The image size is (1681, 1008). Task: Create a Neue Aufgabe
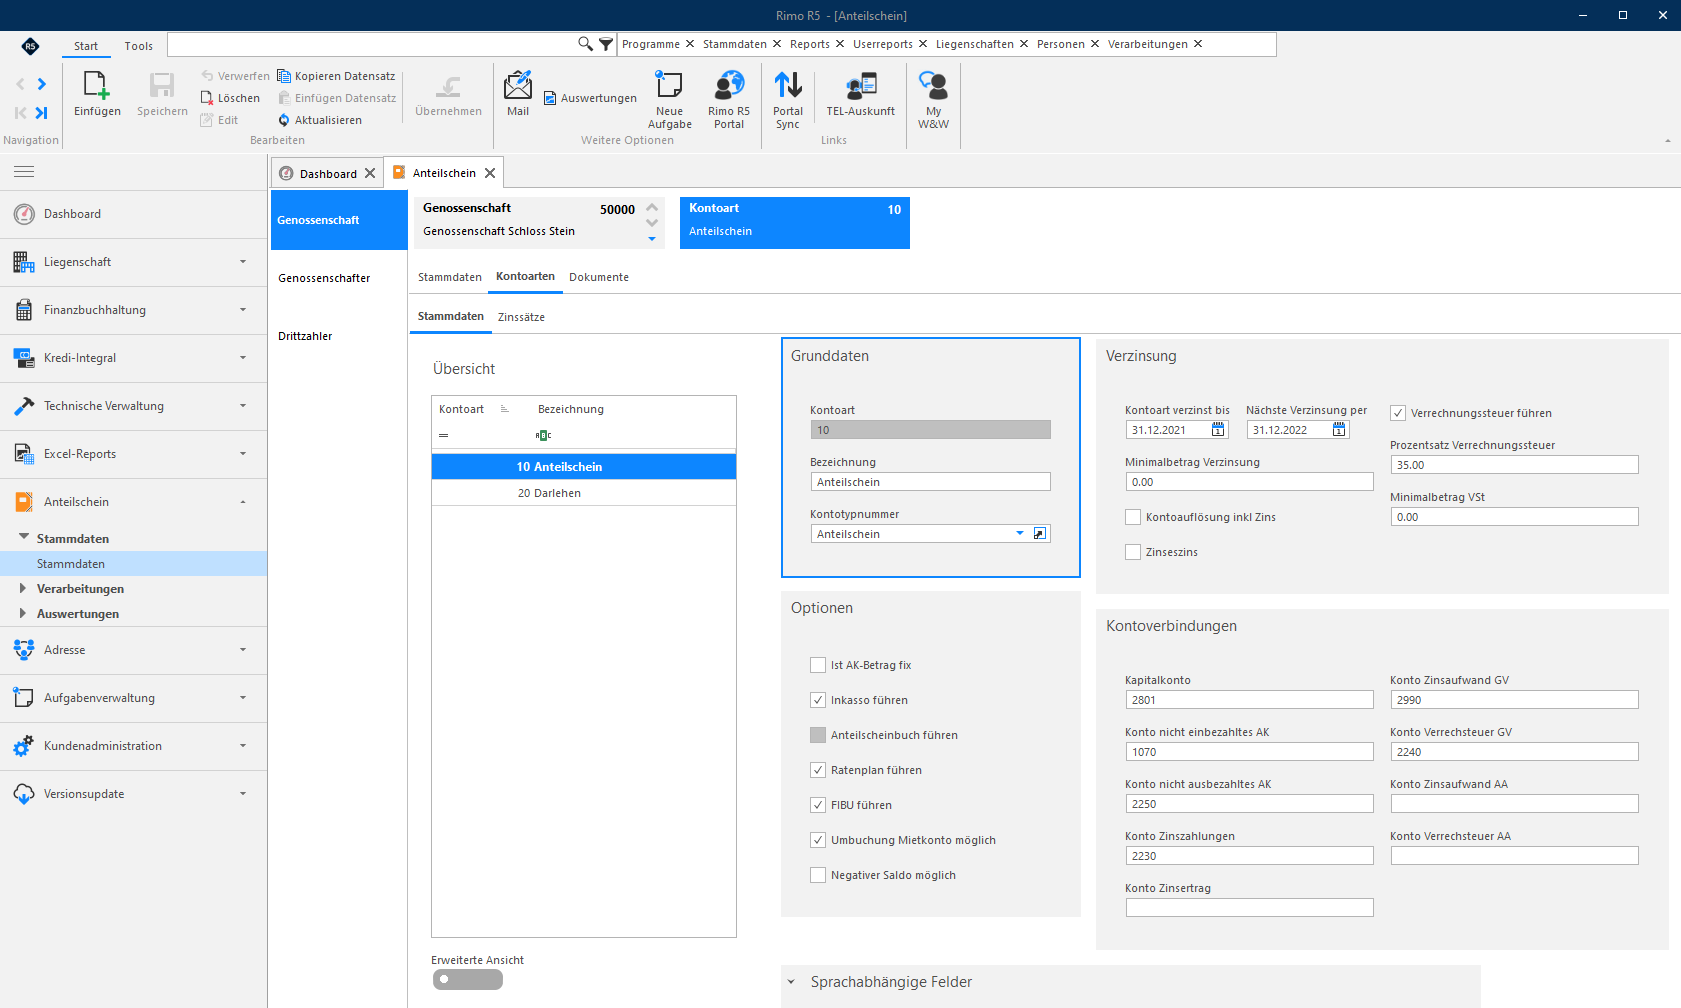(x=669, y=86)
